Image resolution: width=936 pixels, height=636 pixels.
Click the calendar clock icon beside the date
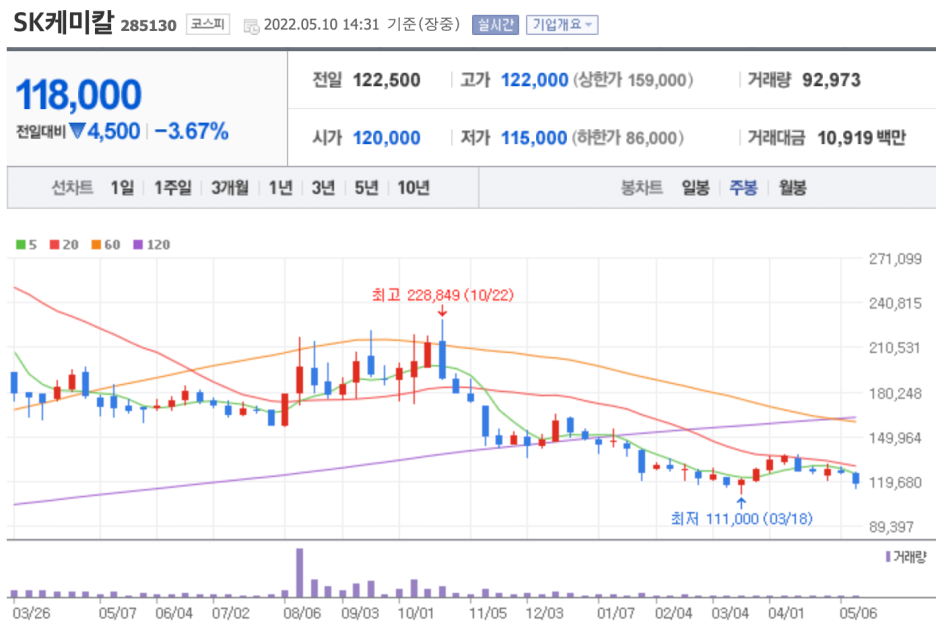(x=251, y=26)
